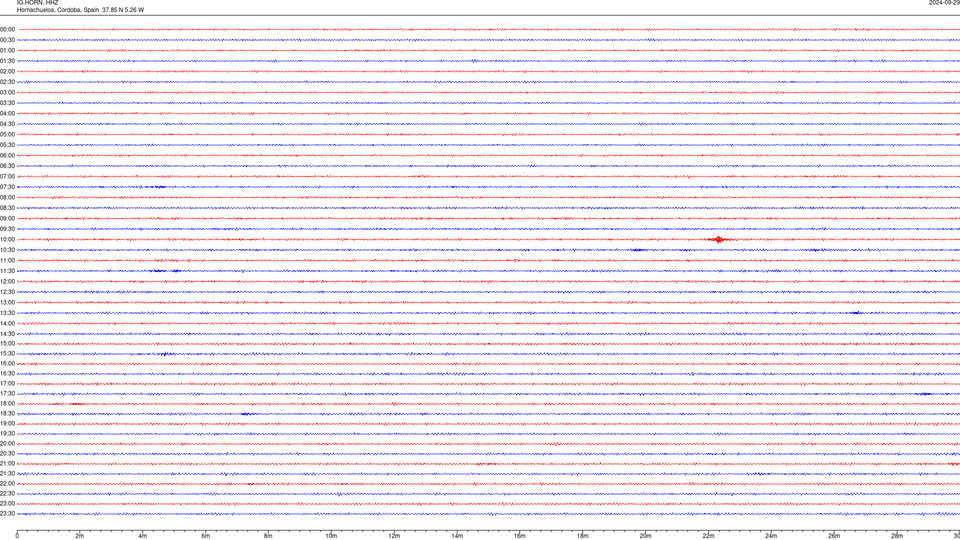
Task: Select the 21:00 time label
Action: pos(7,464)
